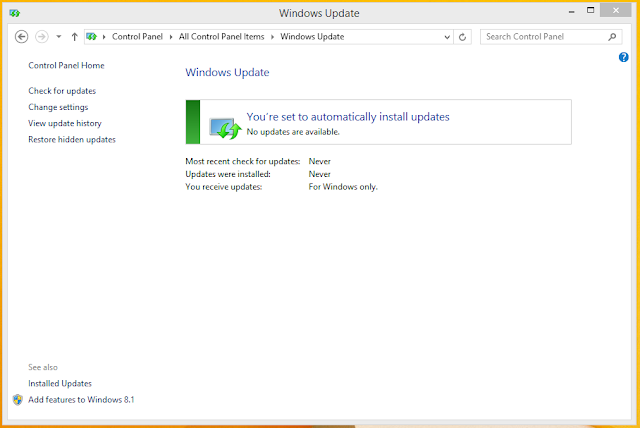640x428 pixels.
Task: Click "You receive updates:" label
Action: (224, 186)
